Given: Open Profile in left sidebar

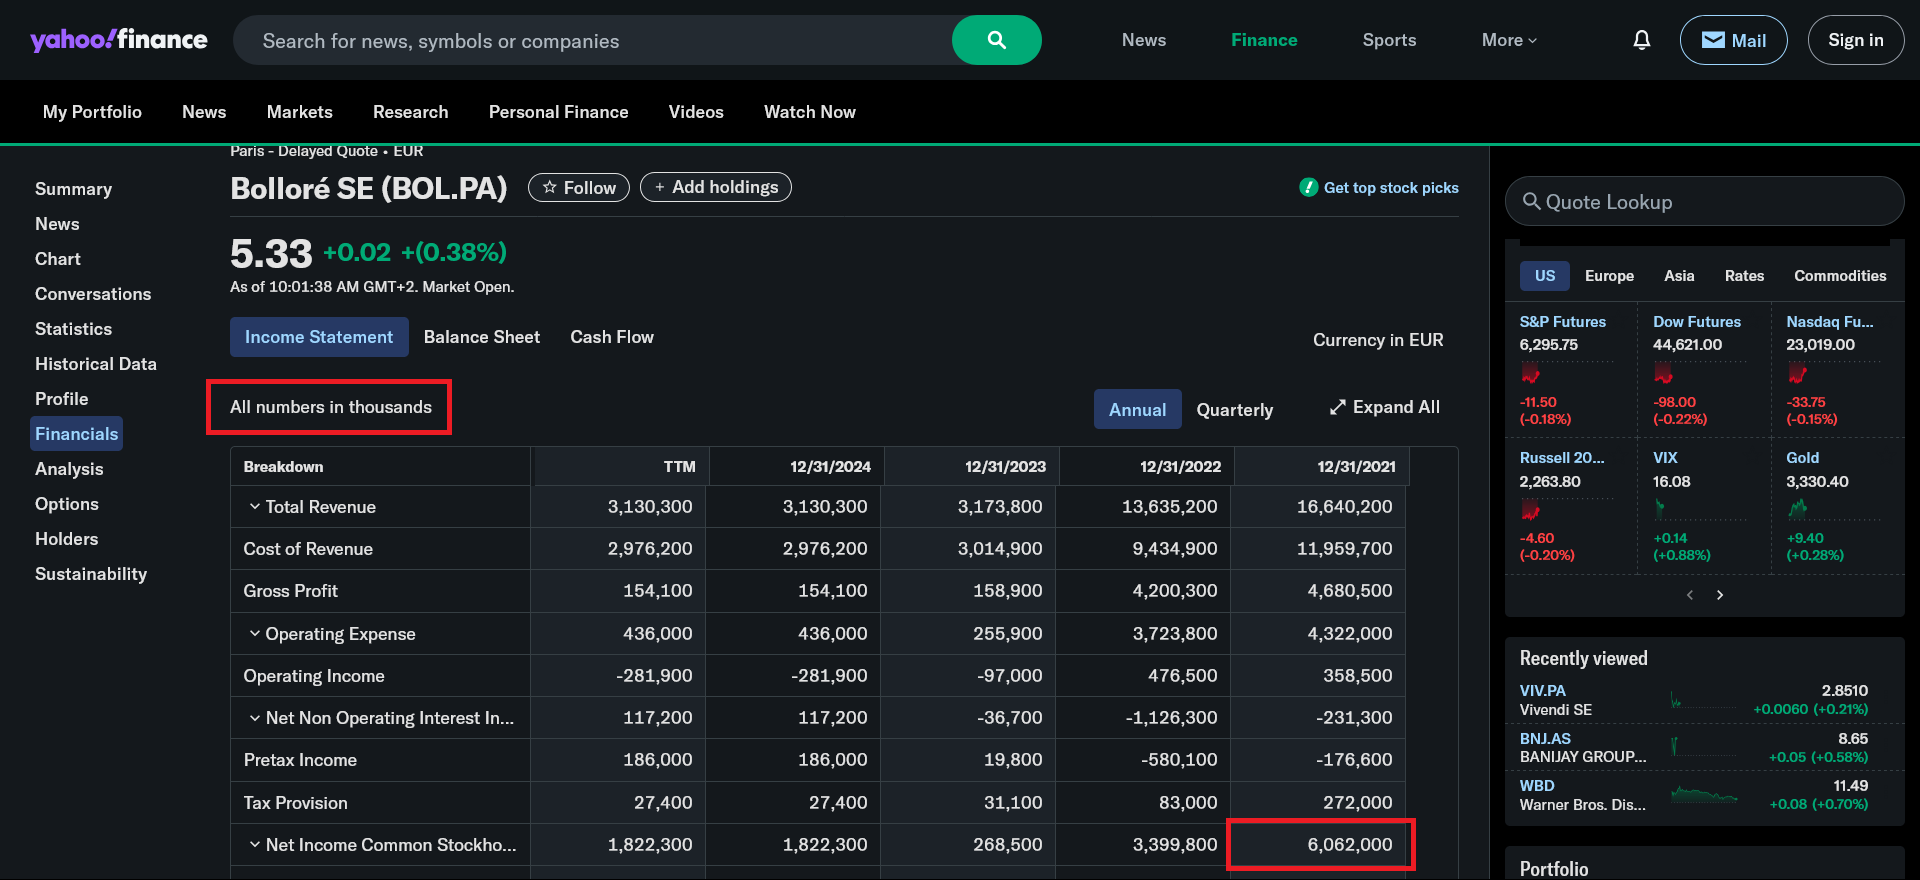Looking at the screenshot, I should click(61, 399).
